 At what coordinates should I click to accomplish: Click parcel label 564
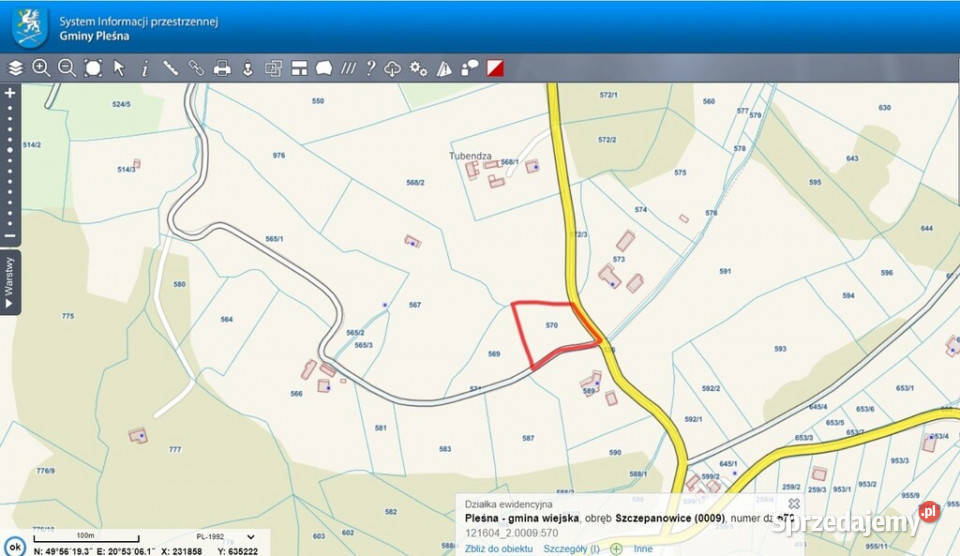click(227, 320)
